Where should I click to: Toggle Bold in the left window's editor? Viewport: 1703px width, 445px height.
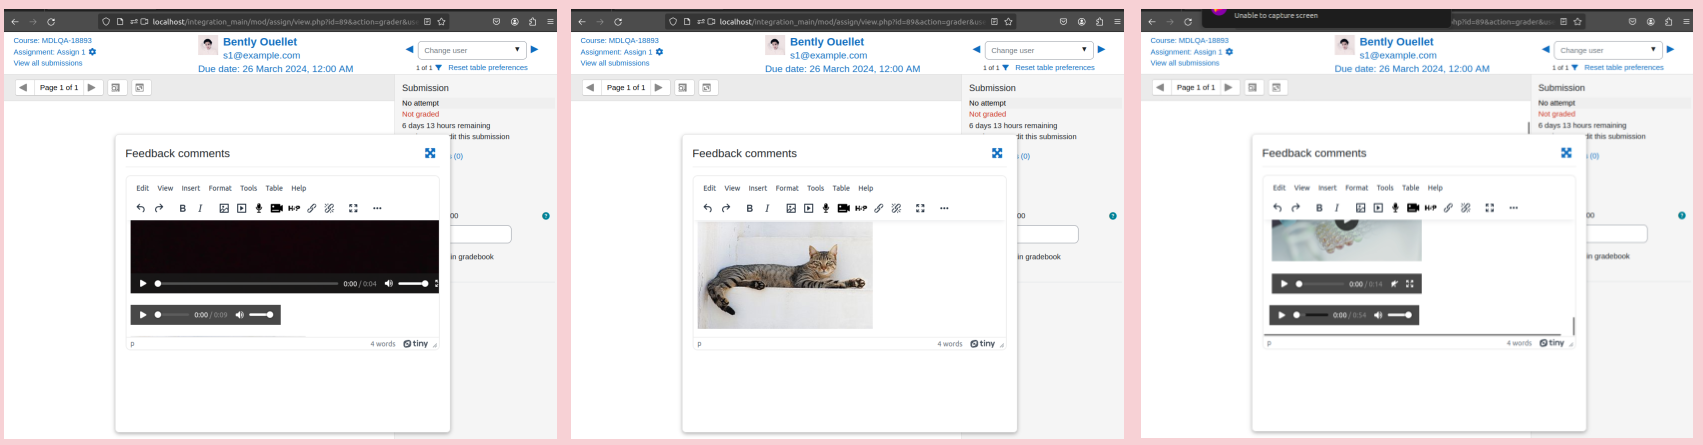pos(183,208)
